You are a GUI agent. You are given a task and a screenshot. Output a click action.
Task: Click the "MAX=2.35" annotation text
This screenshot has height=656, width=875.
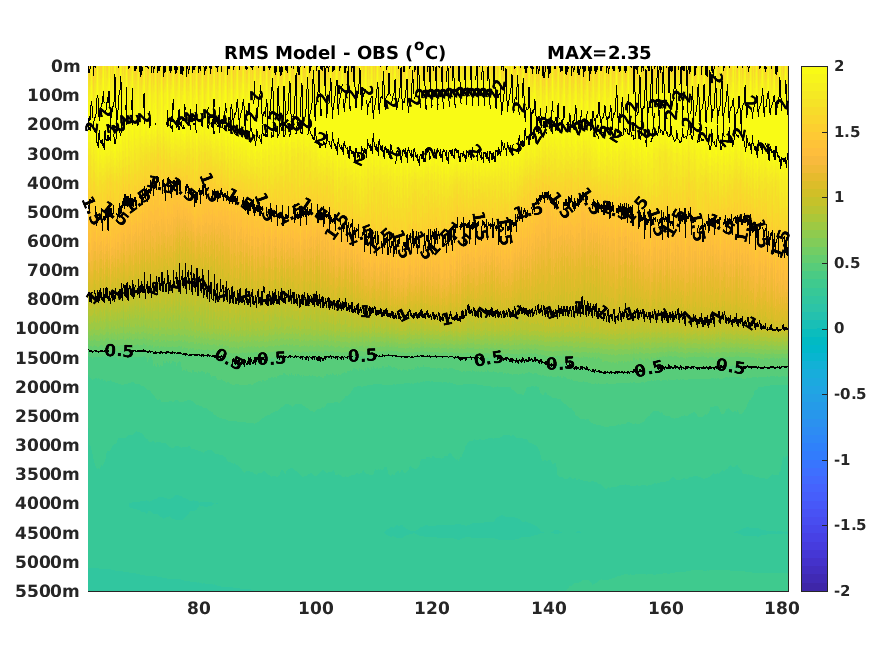pos(599,53)
